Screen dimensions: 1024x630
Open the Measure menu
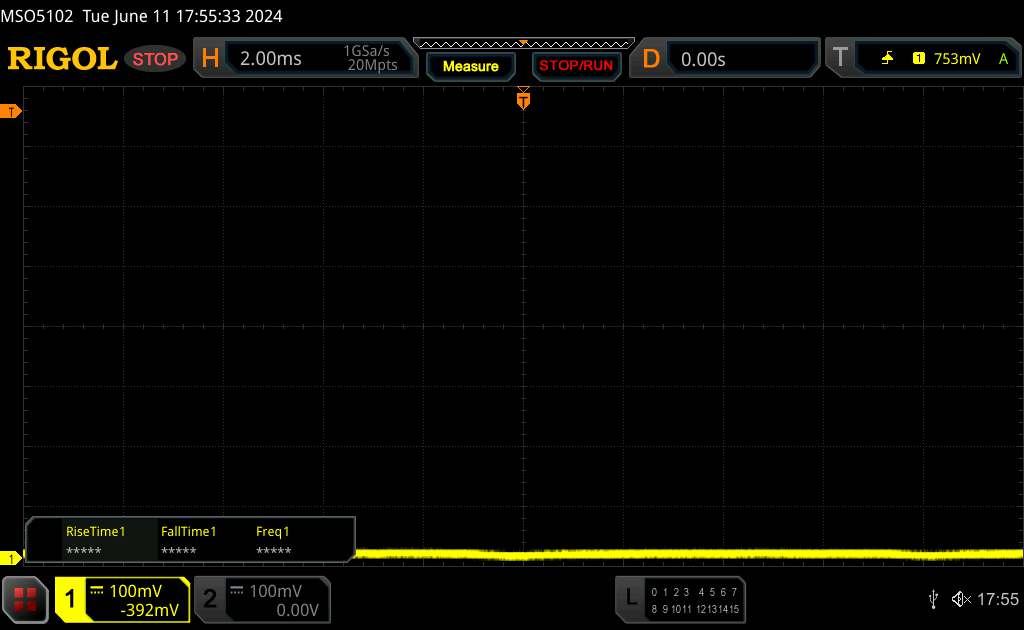click(470, 66)
